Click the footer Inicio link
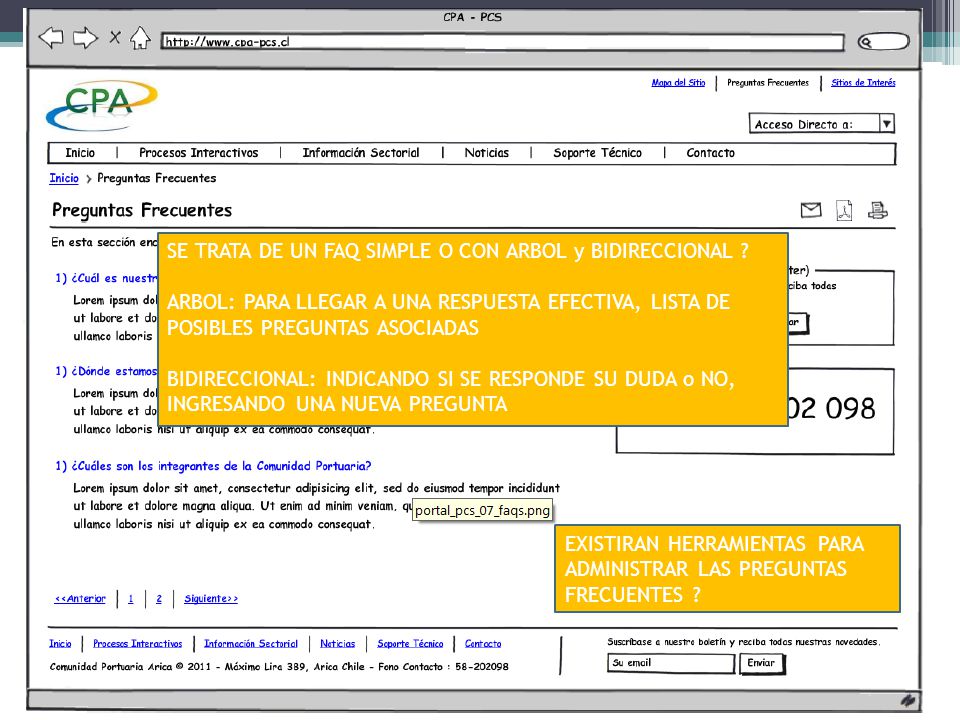 (60, 643)
